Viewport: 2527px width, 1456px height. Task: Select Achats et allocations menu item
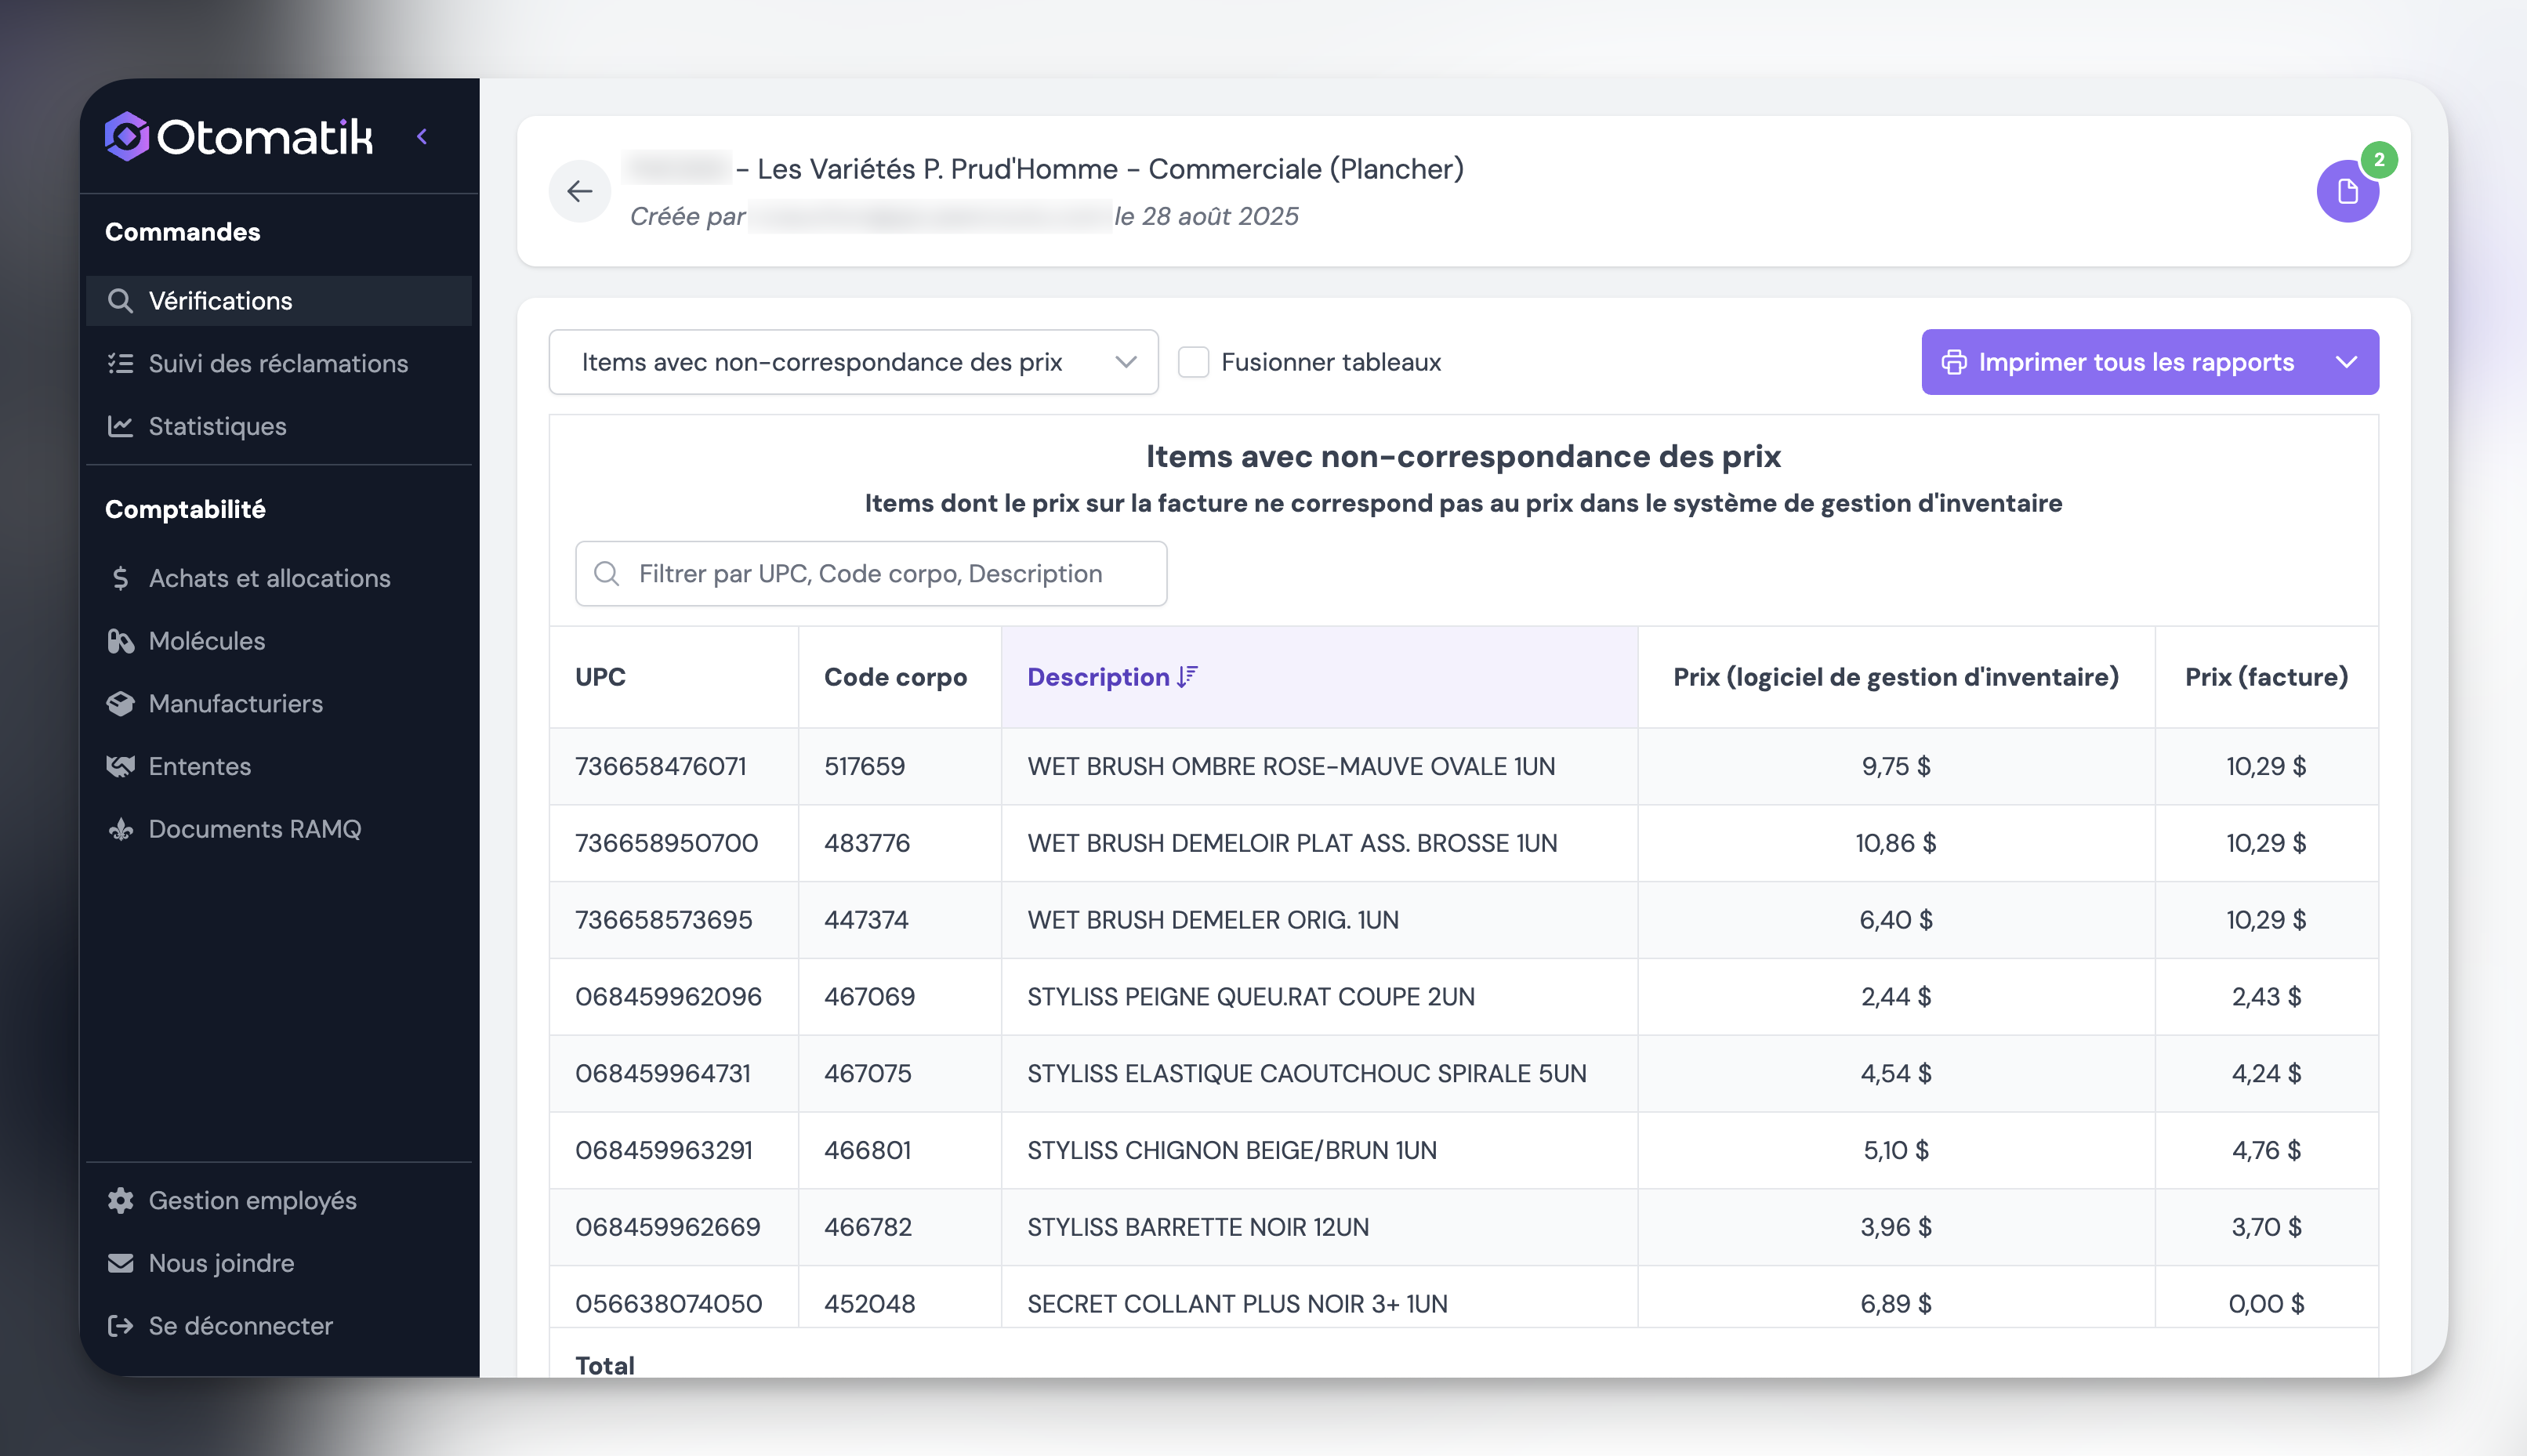269,578
